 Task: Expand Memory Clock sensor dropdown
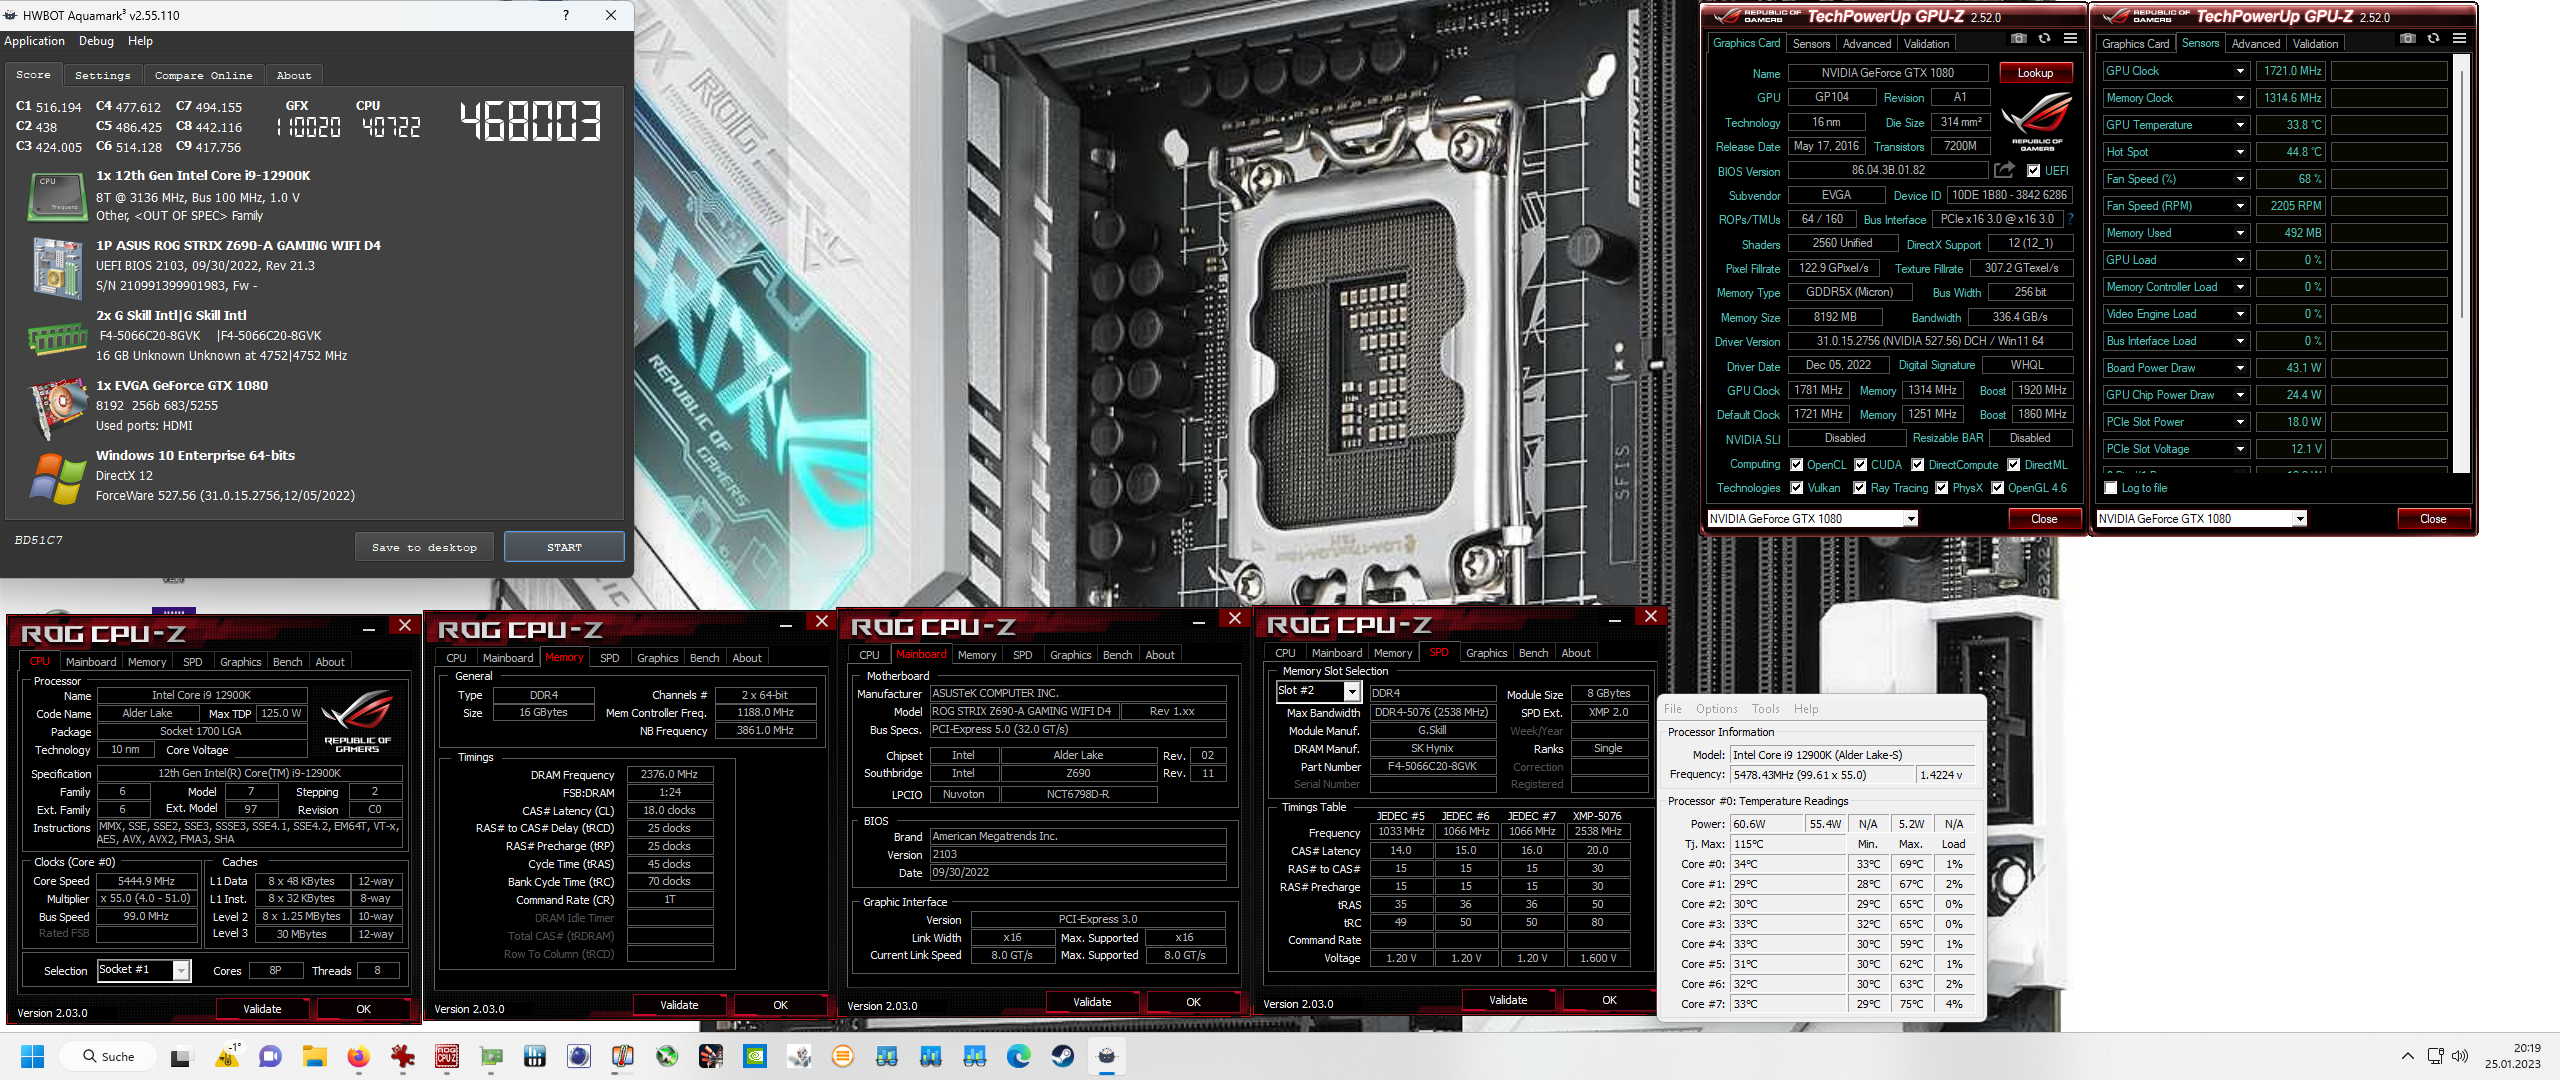[2240, 98]
